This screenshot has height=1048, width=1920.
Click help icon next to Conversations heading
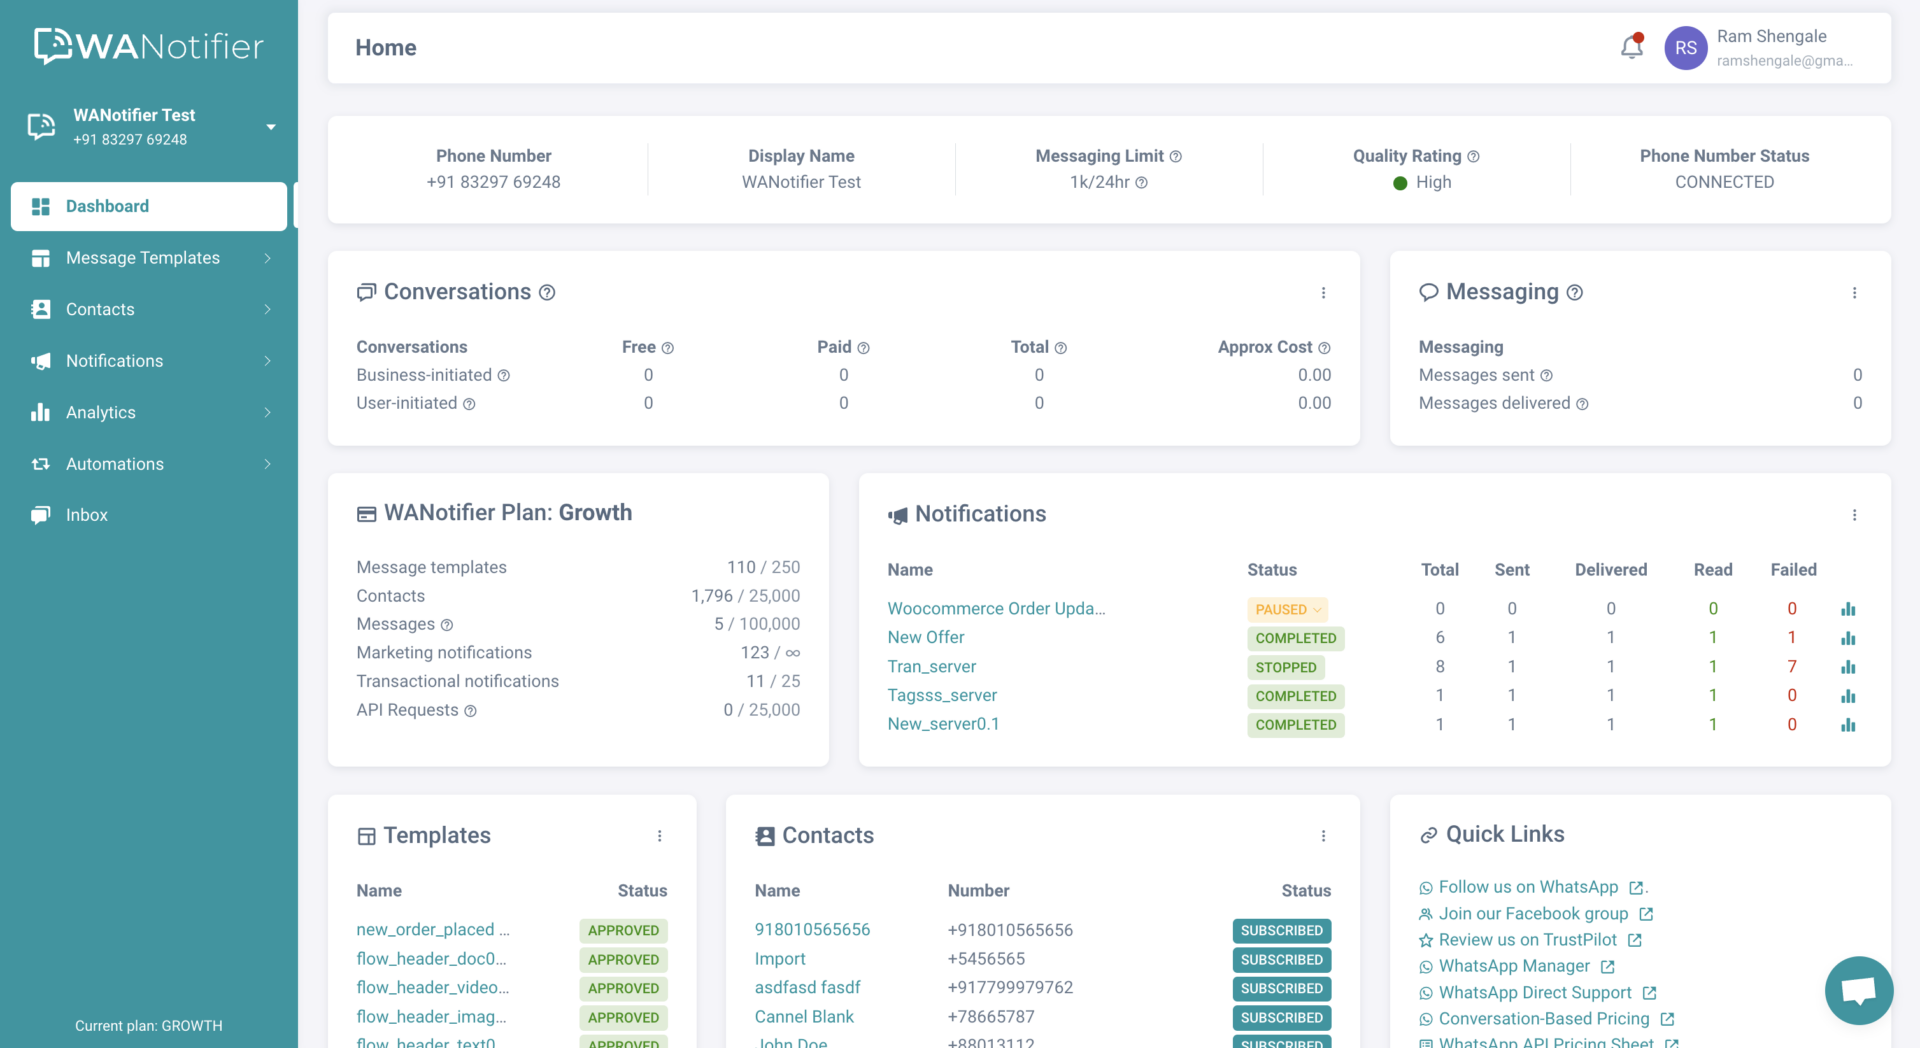pos(547,293)
